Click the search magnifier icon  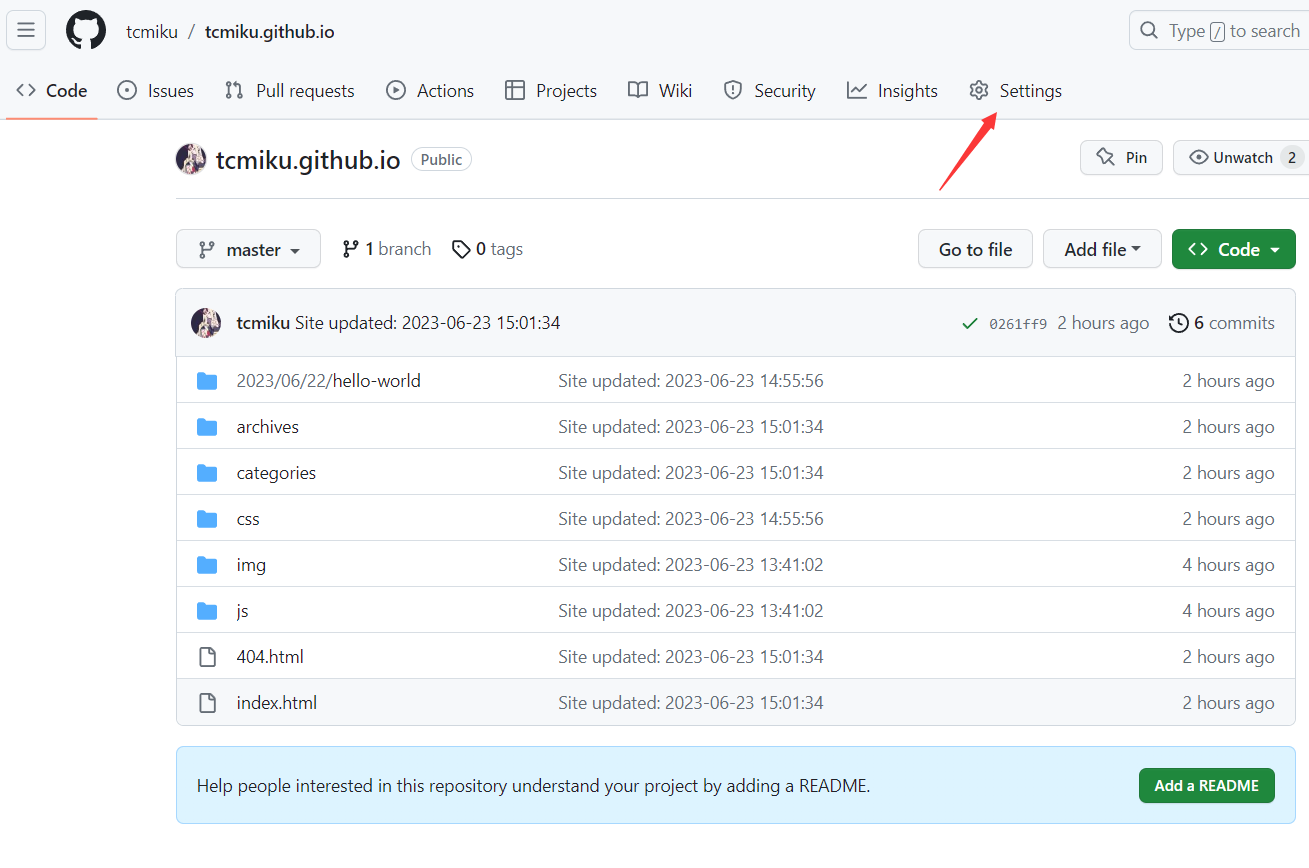point(1149,31)
